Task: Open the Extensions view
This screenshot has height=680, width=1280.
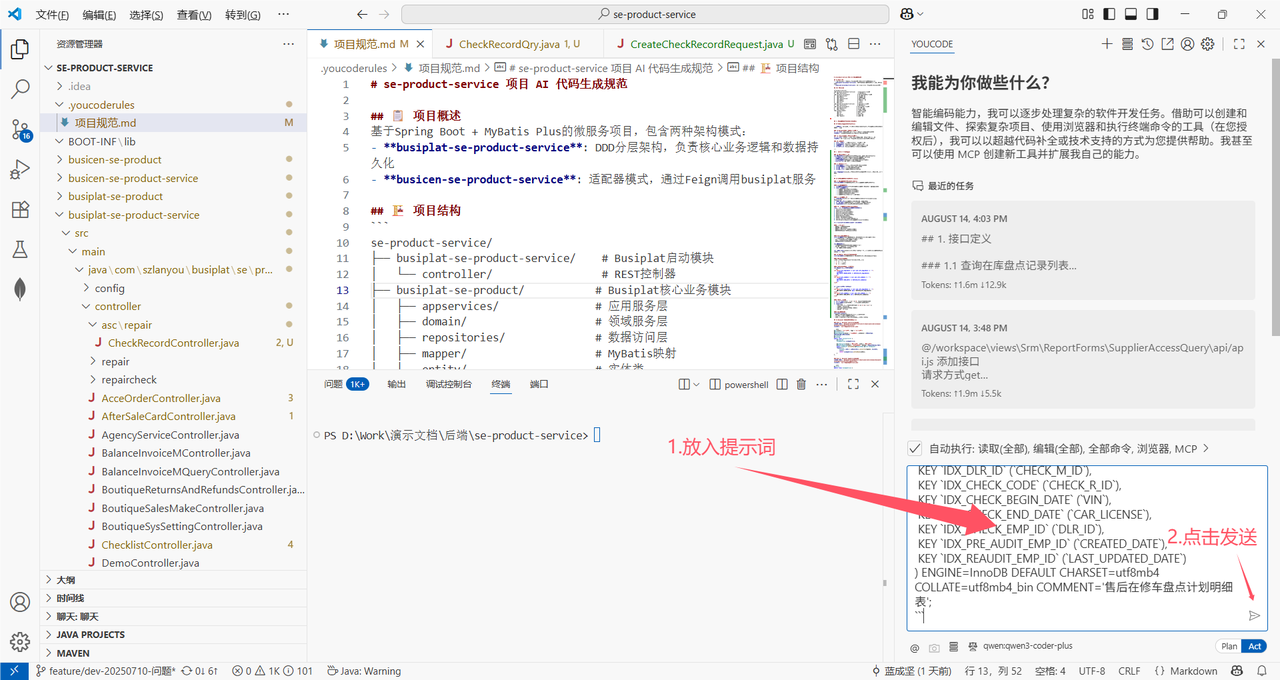Action: 19,209
